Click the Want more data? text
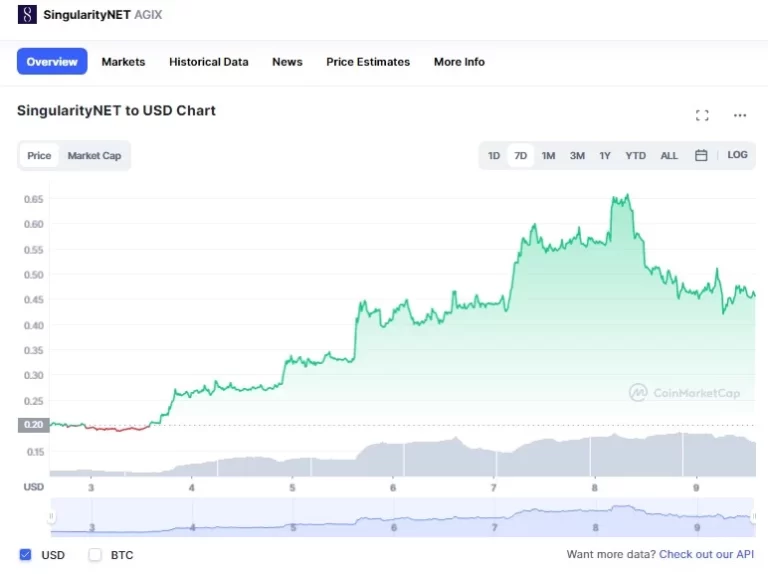 click(611, 554)
